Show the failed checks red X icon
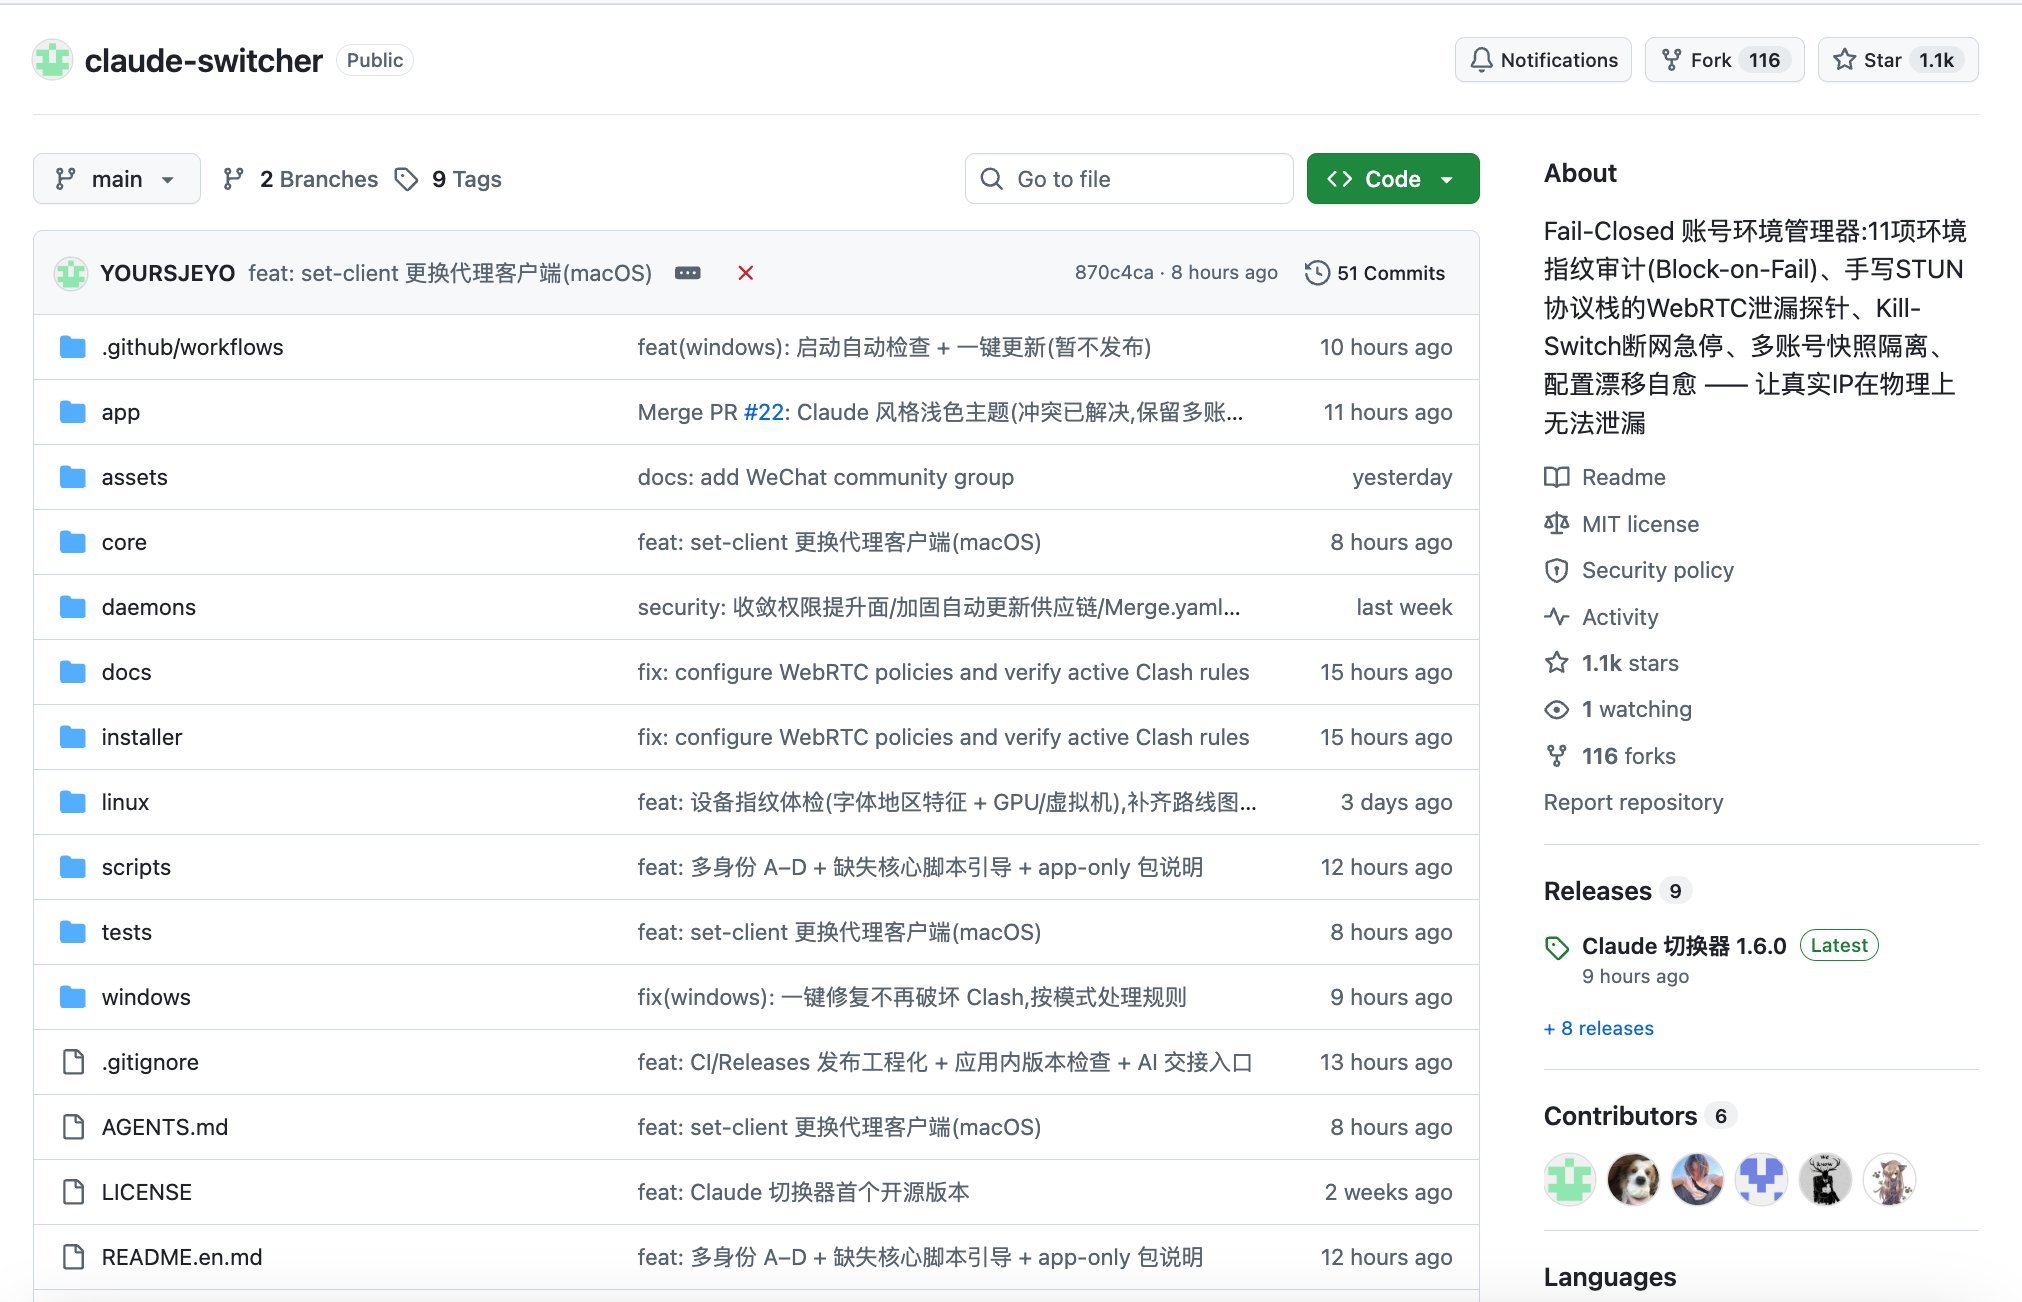The image size is (2022, 1302). [745, 273]
